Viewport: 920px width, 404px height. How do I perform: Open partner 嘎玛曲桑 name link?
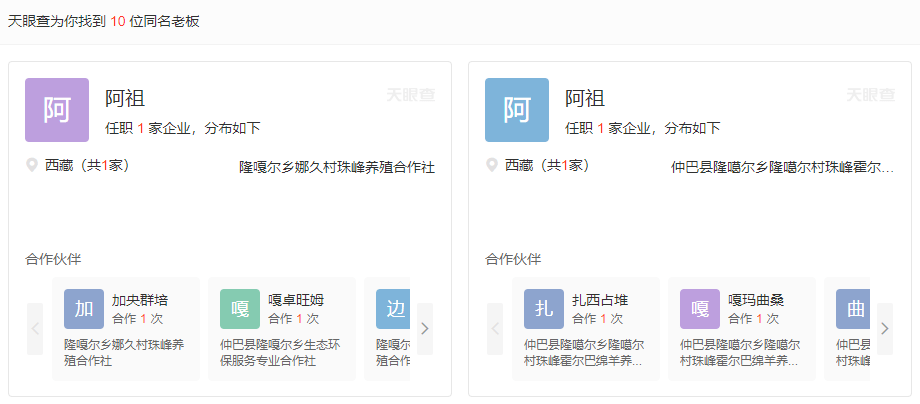(756, 300)
